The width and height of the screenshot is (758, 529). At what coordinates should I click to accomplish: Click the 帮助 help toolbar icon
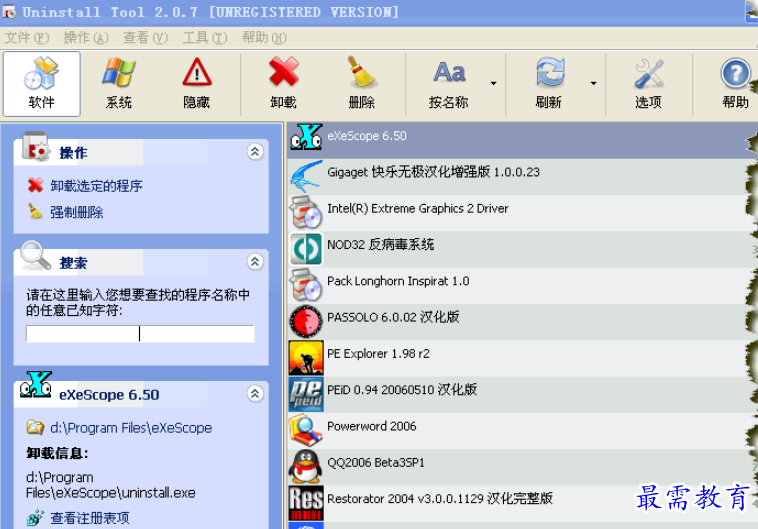click(x=735, y=84)
